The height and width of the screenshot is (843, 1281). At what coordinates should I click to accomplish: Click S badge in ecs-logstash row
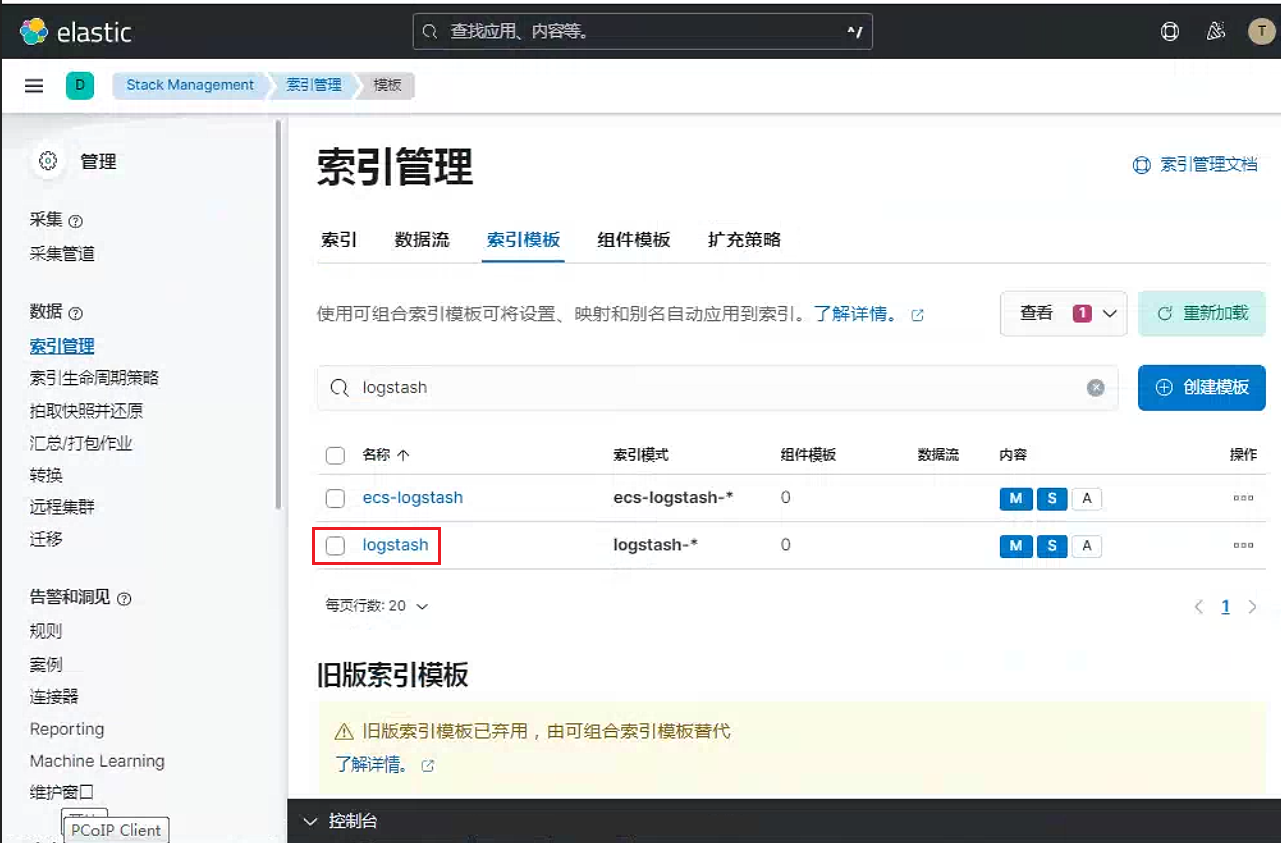click(x=1052, y=498)
